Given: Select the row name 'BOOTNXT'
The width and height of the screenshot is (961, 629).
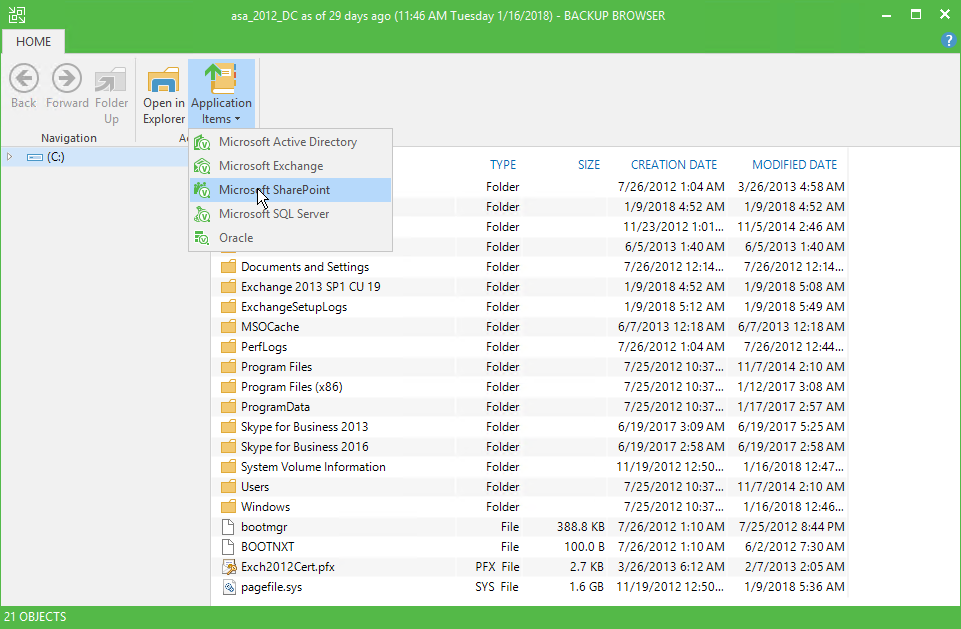Looking at the screenshot, I should (267, 547).
